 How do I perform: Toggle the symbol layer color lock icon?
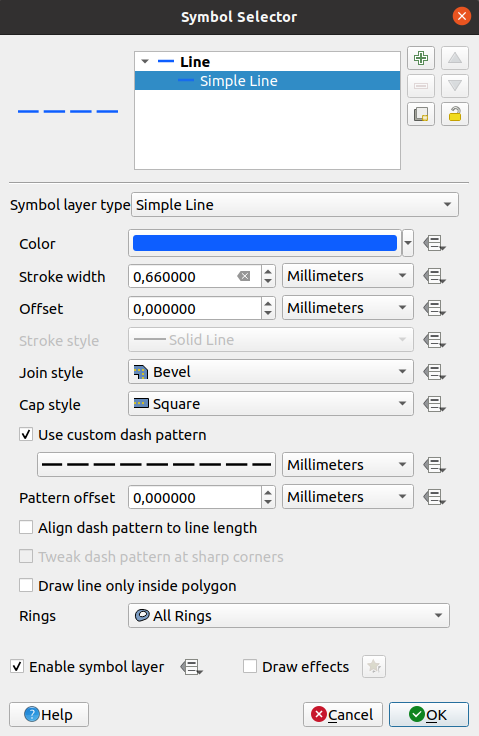[x=455, y=114]
